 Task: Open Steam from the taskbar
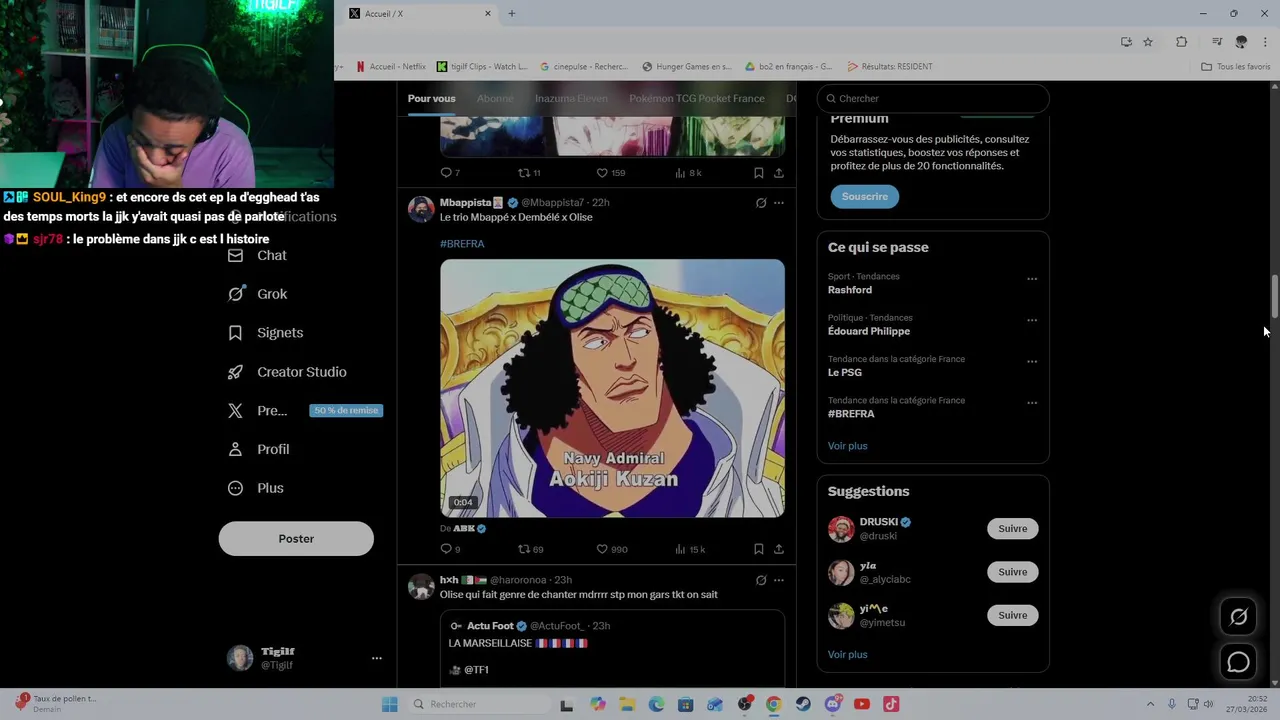pyautogui.click(x=803, y=704)
